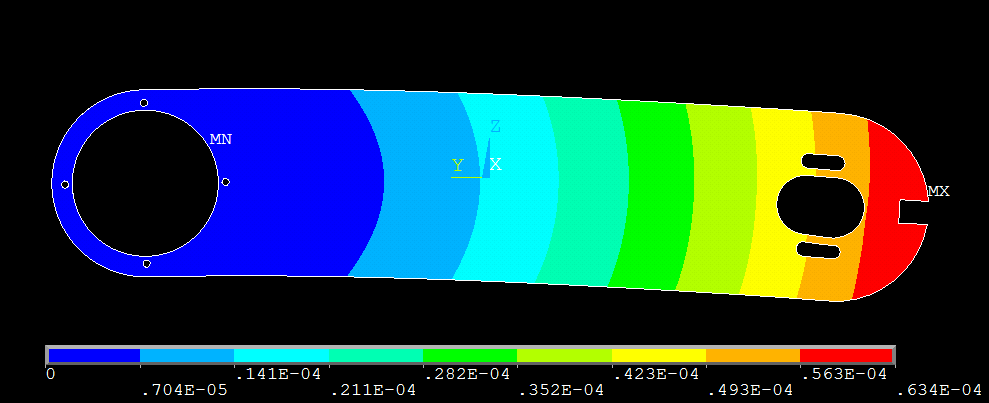Click the red legend swatch
Viewport: 989px width, 403px height.
coord(846,355)
